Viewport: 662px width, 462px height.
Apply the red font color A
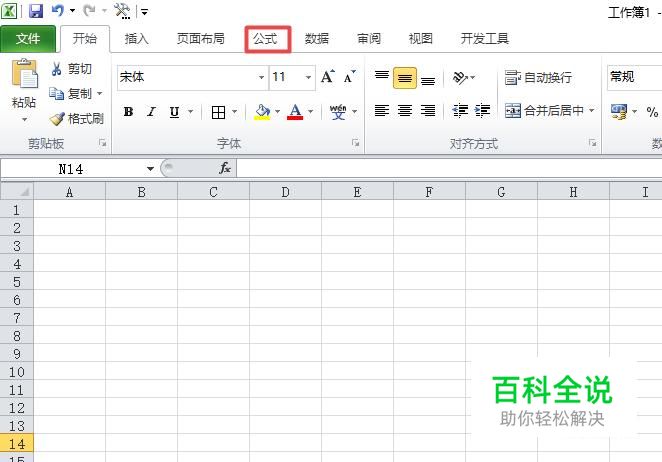coord(295,112)
